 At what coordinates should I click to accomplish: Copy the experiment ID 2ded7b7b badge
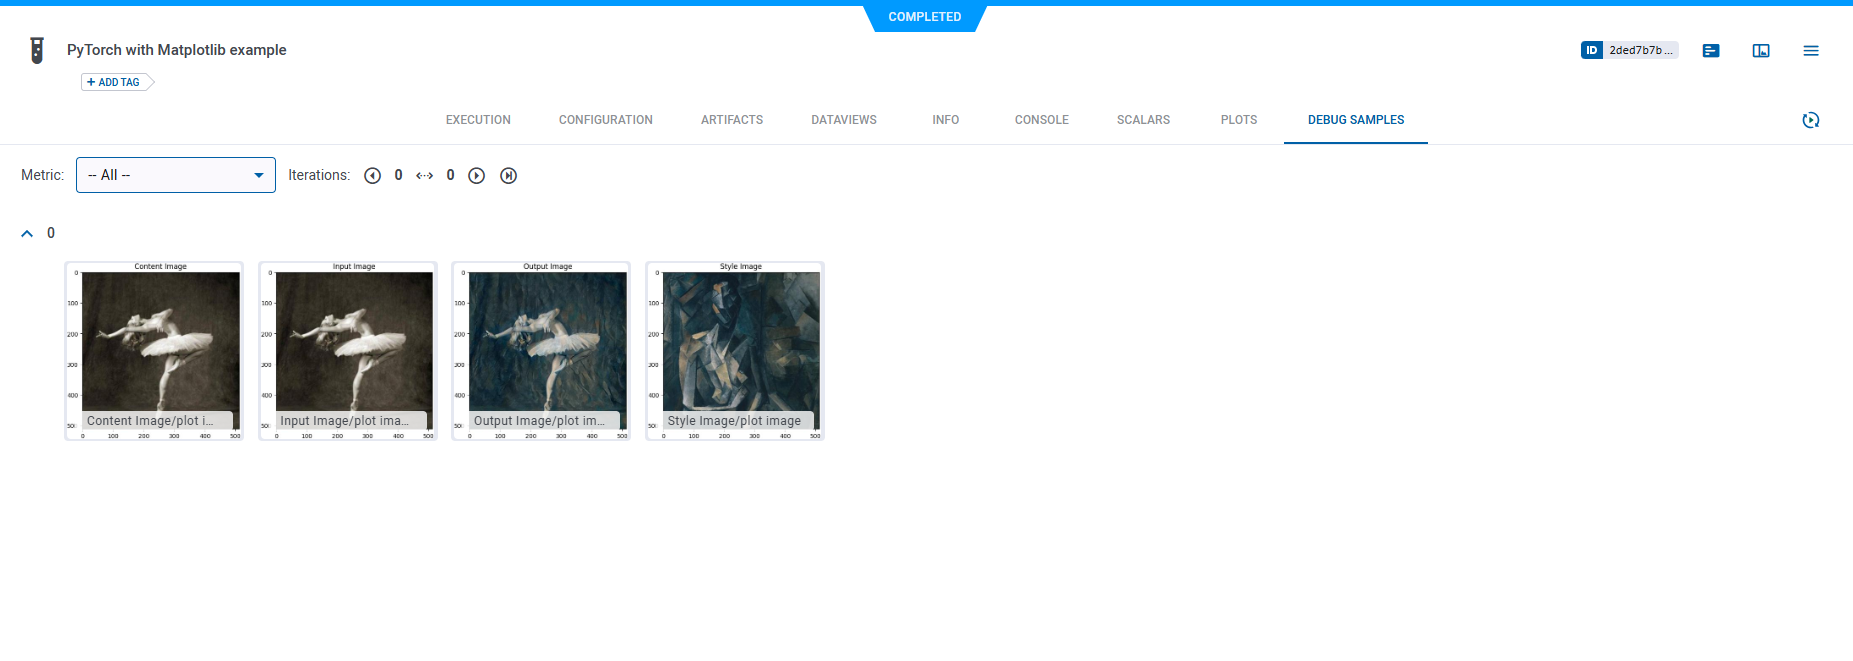pyautogui.click(x=1629, y=50)
